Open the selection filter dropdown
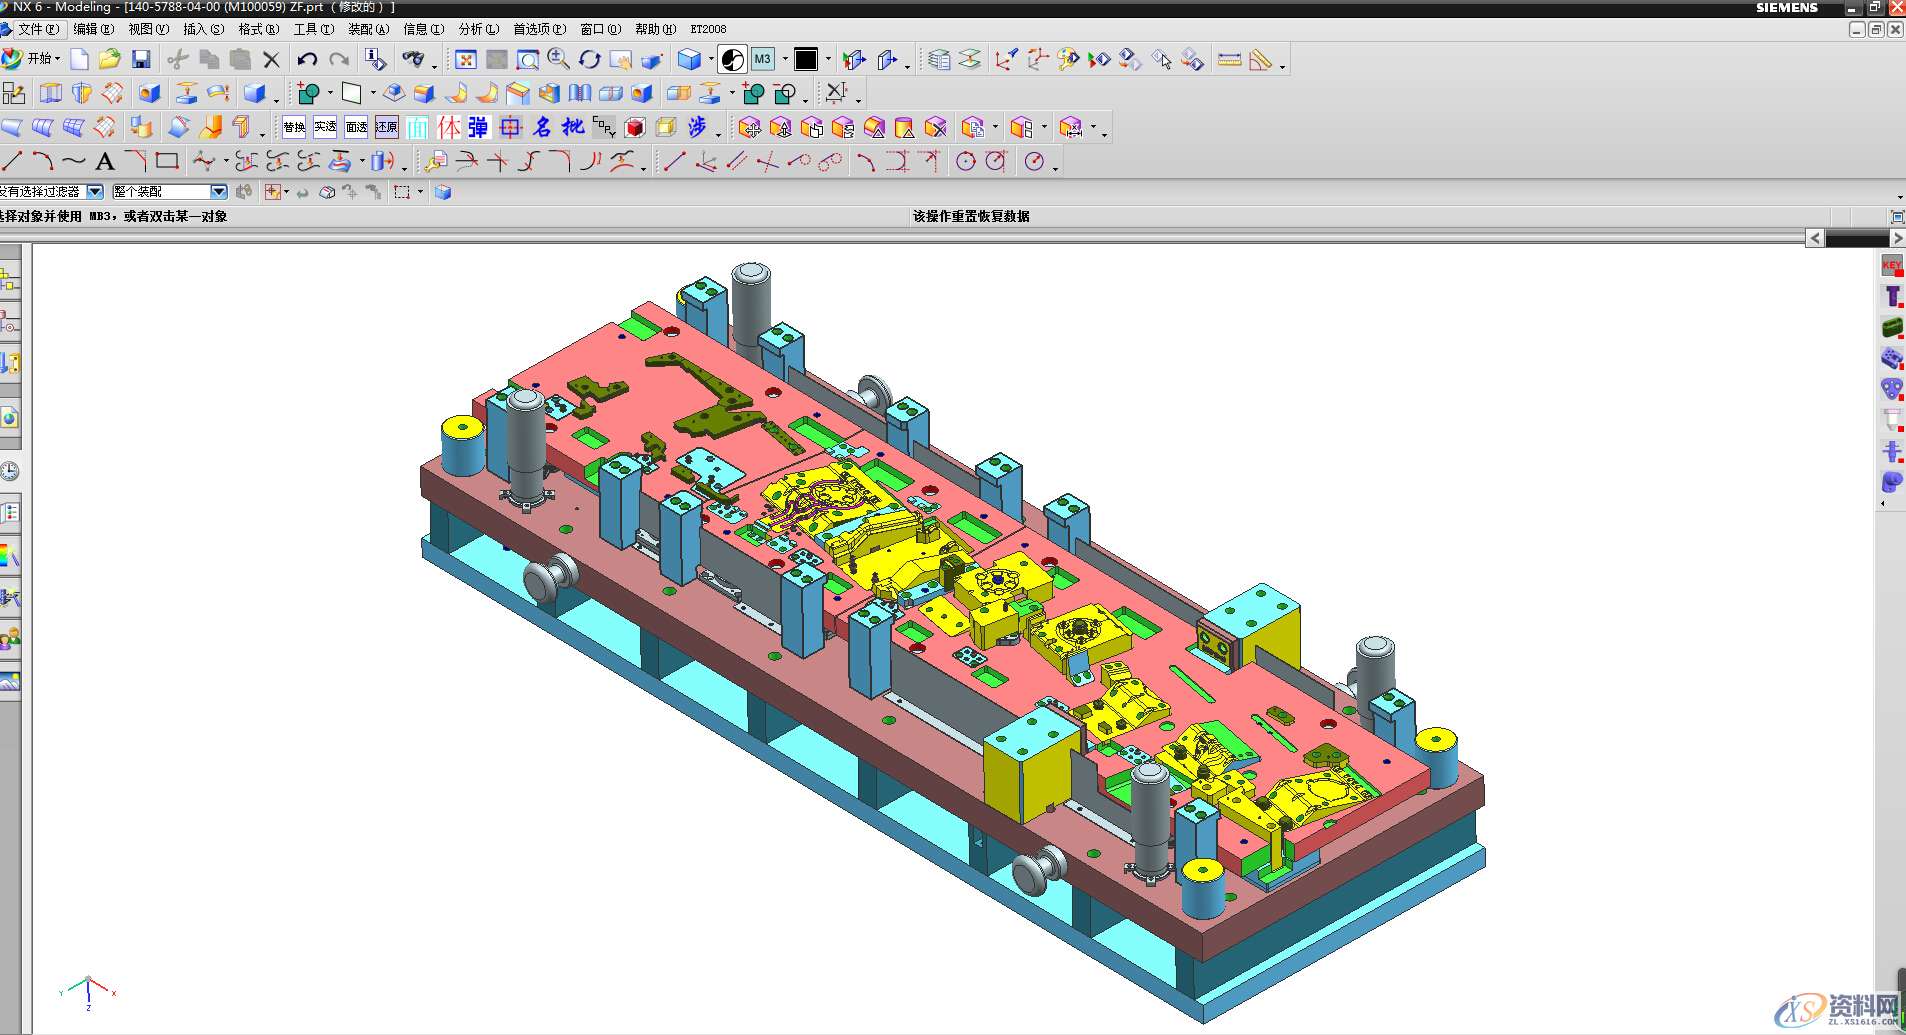The height and width of the screenshot is (1035, 1906). tap(95, 192)
